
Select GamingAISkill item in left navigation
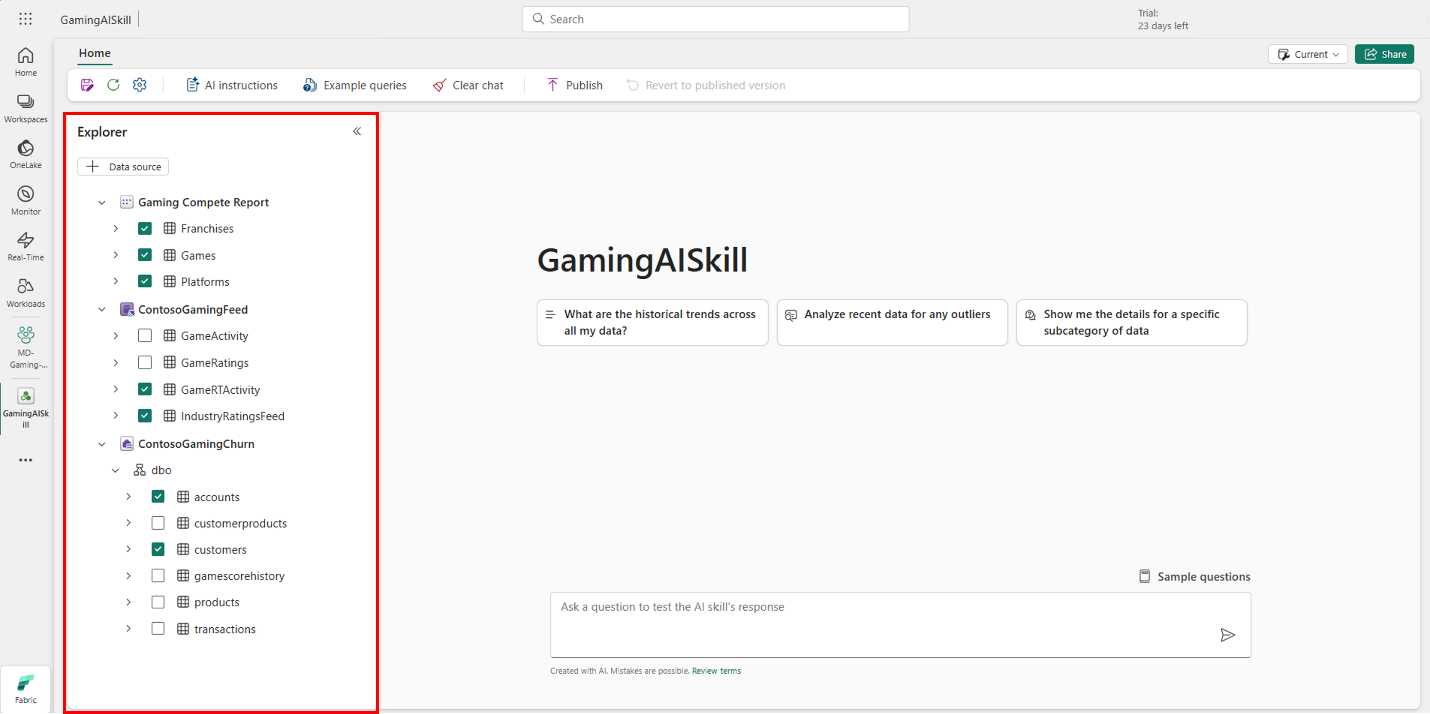click(x=26, y=408)
